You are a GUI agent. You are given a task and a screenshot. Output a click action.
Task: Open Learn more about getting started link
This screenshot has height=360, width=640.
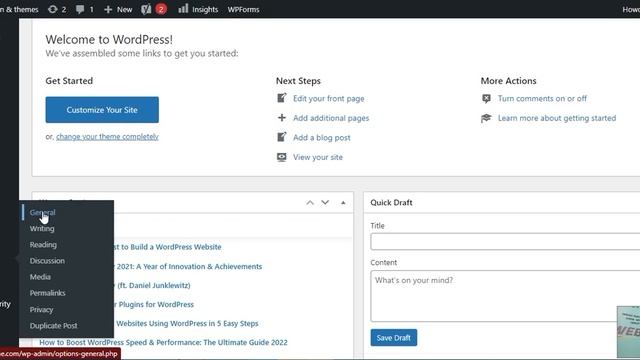point(557,118)
